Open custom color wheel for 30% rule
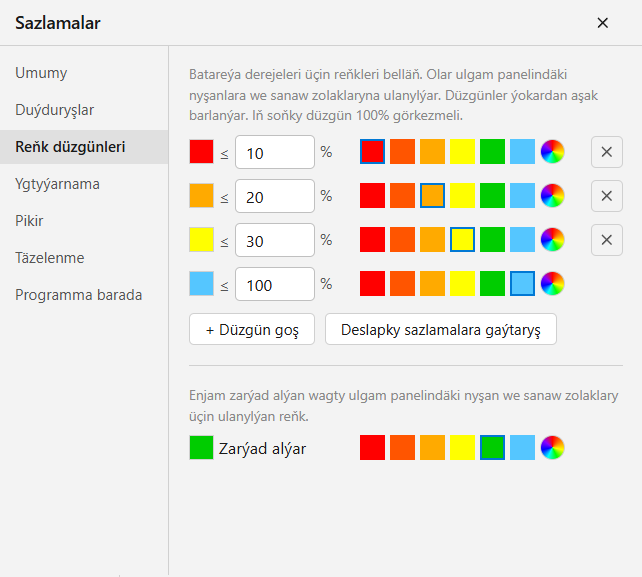 [x=552, y=240]
